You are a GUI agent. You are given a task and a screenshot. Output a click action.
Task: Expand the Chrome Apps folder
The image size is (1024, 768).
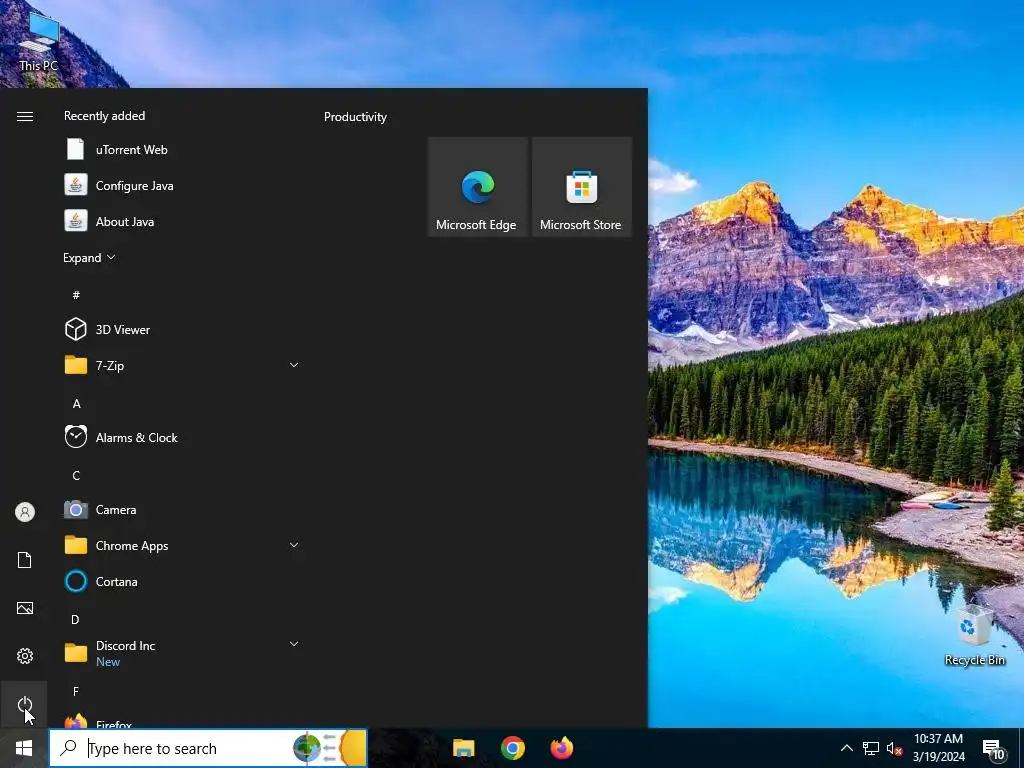(x=183, y=545)
